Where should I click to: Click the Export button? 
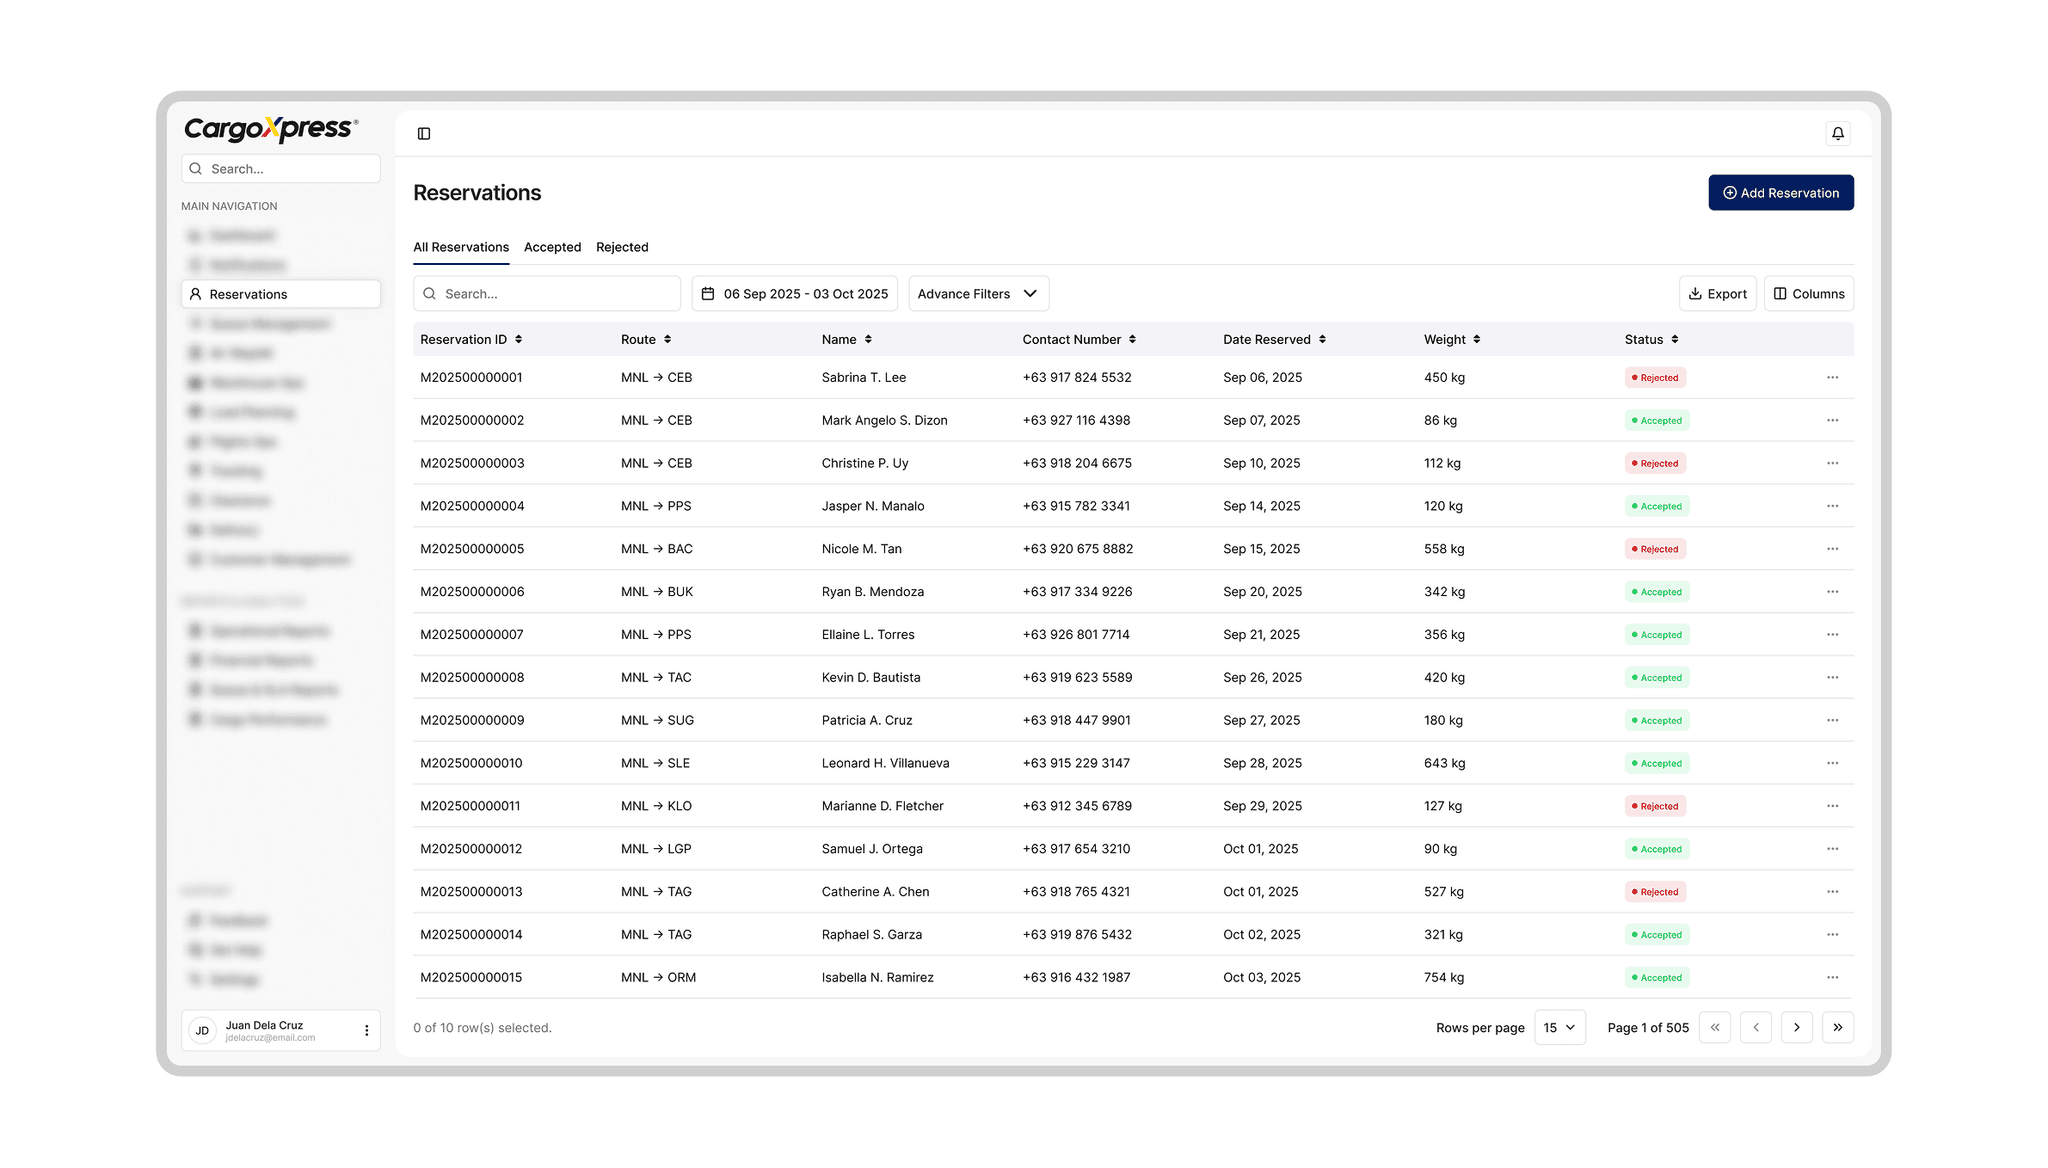[1717, 294]
